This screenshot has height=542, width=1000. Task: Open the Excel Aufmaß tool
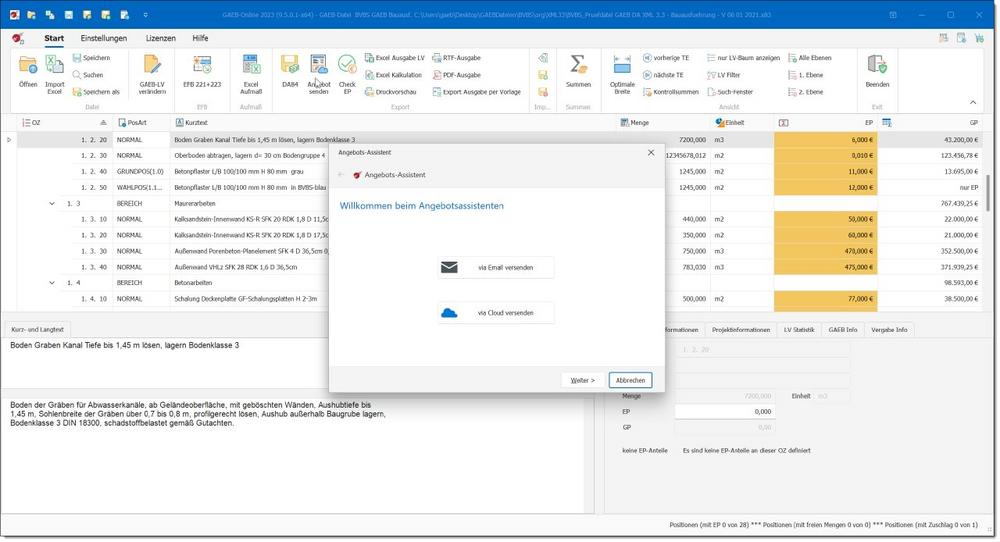coord(251,74)
